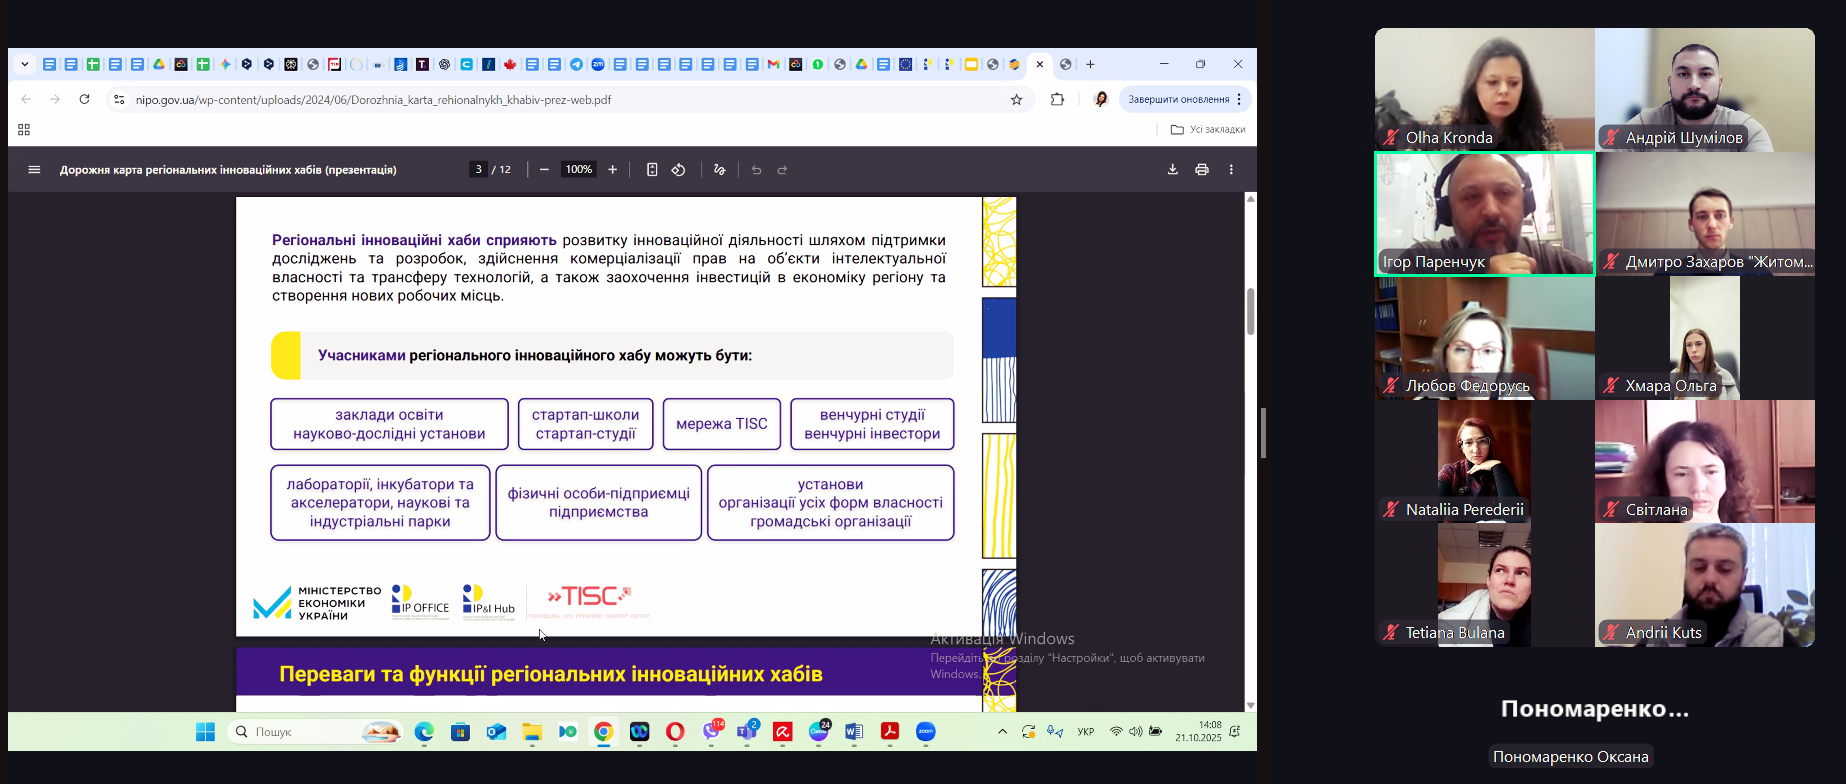Viewport: 1846px width, 784px height.
Task: Expand the browser tab search dropdown
Action: pos(25,65)
